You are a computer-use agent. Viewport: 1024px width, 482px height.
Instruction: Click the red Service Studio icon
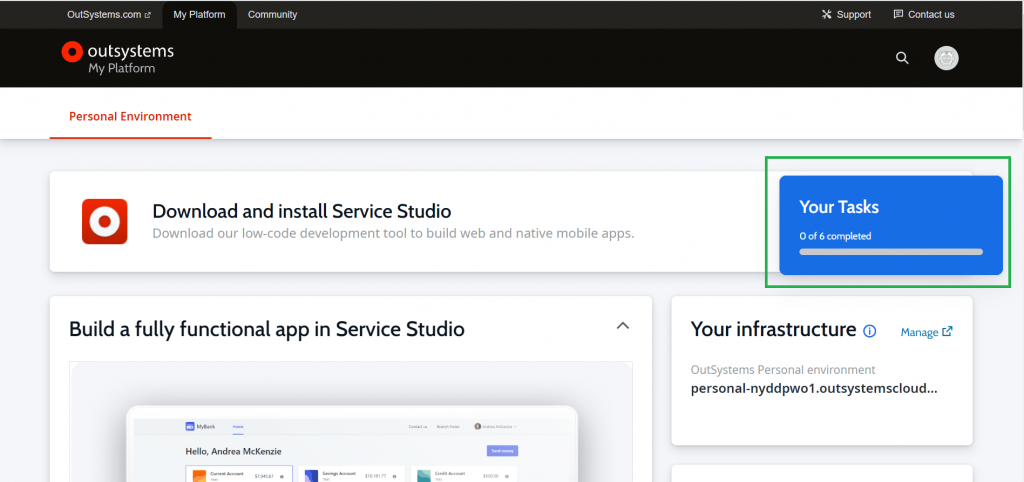pos(104,221)
